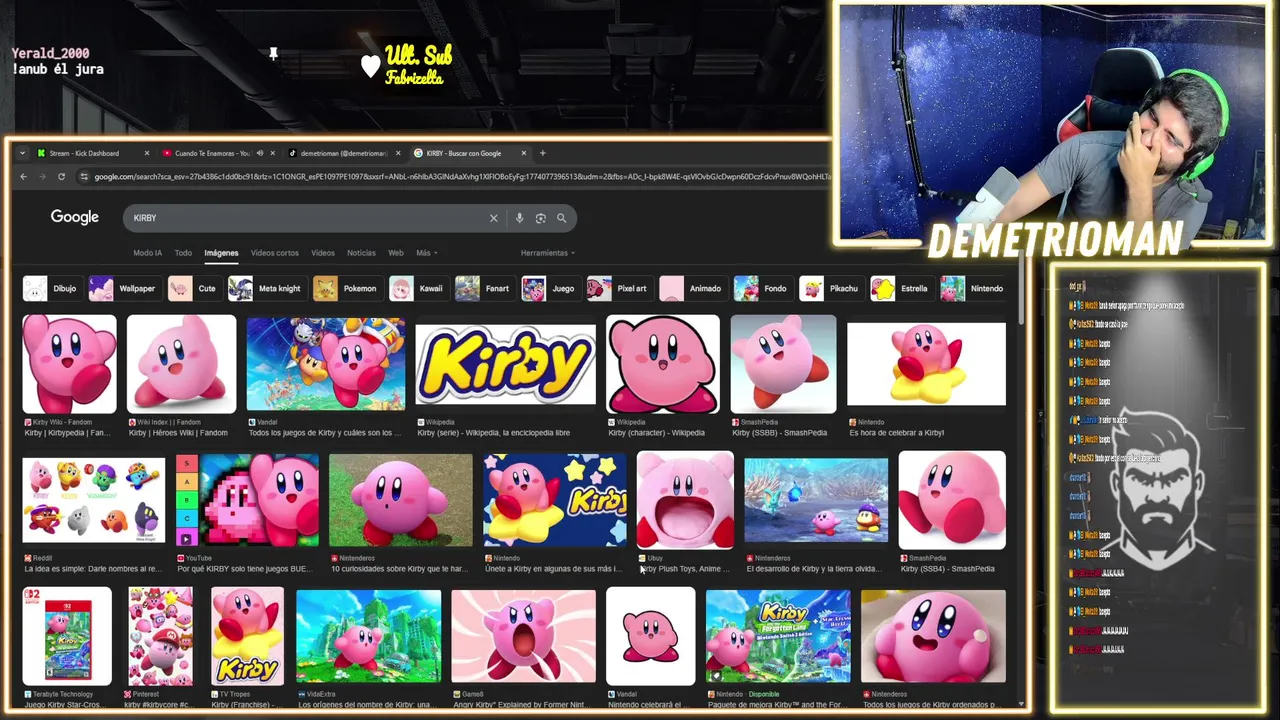Open Vandal Todos los juegos de Kirby image
The width and height of the screenshot is (1280, 720).
(326, 364)
